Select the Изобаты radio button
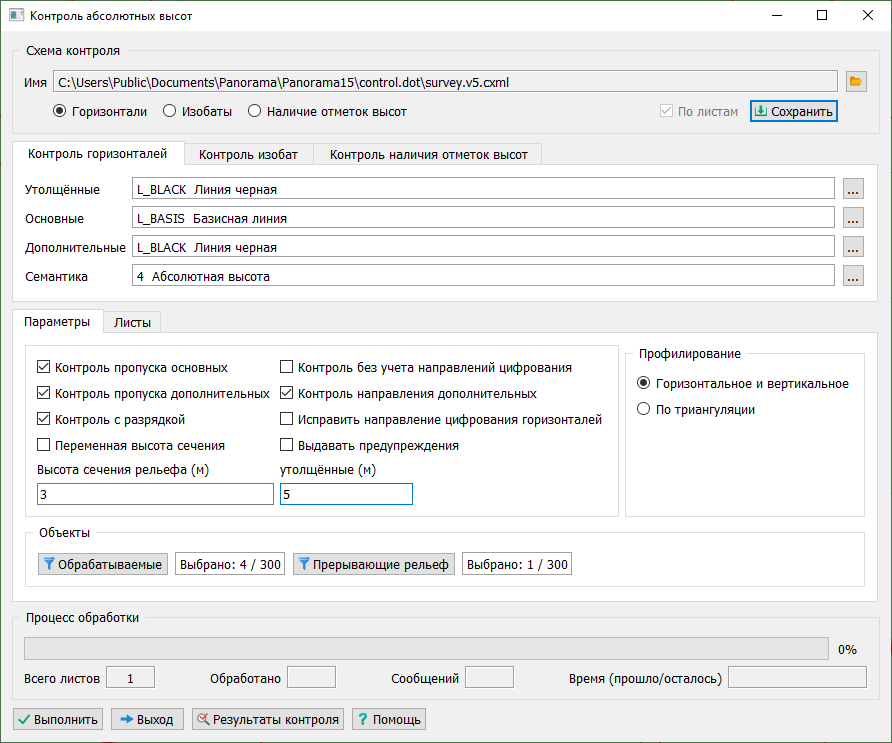 pos(170,112)
